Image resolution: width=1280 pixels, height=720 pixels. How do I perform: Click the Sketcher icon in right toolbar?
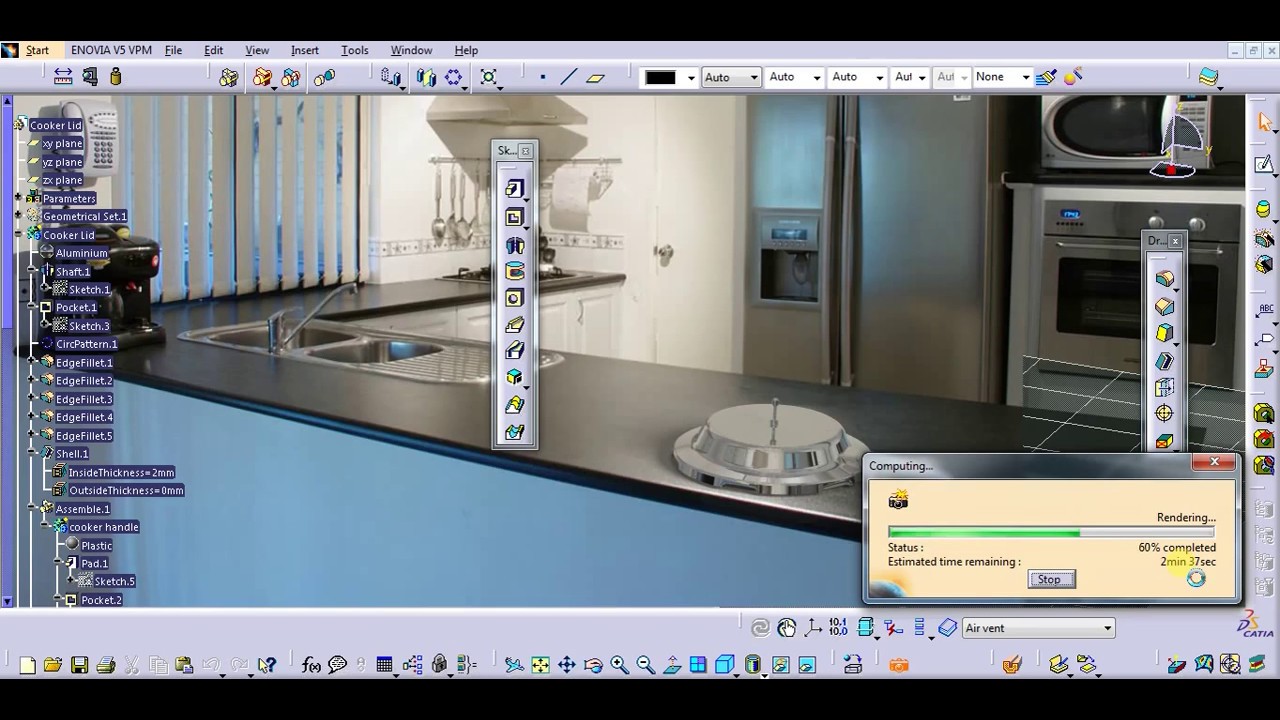point(1264,165)
